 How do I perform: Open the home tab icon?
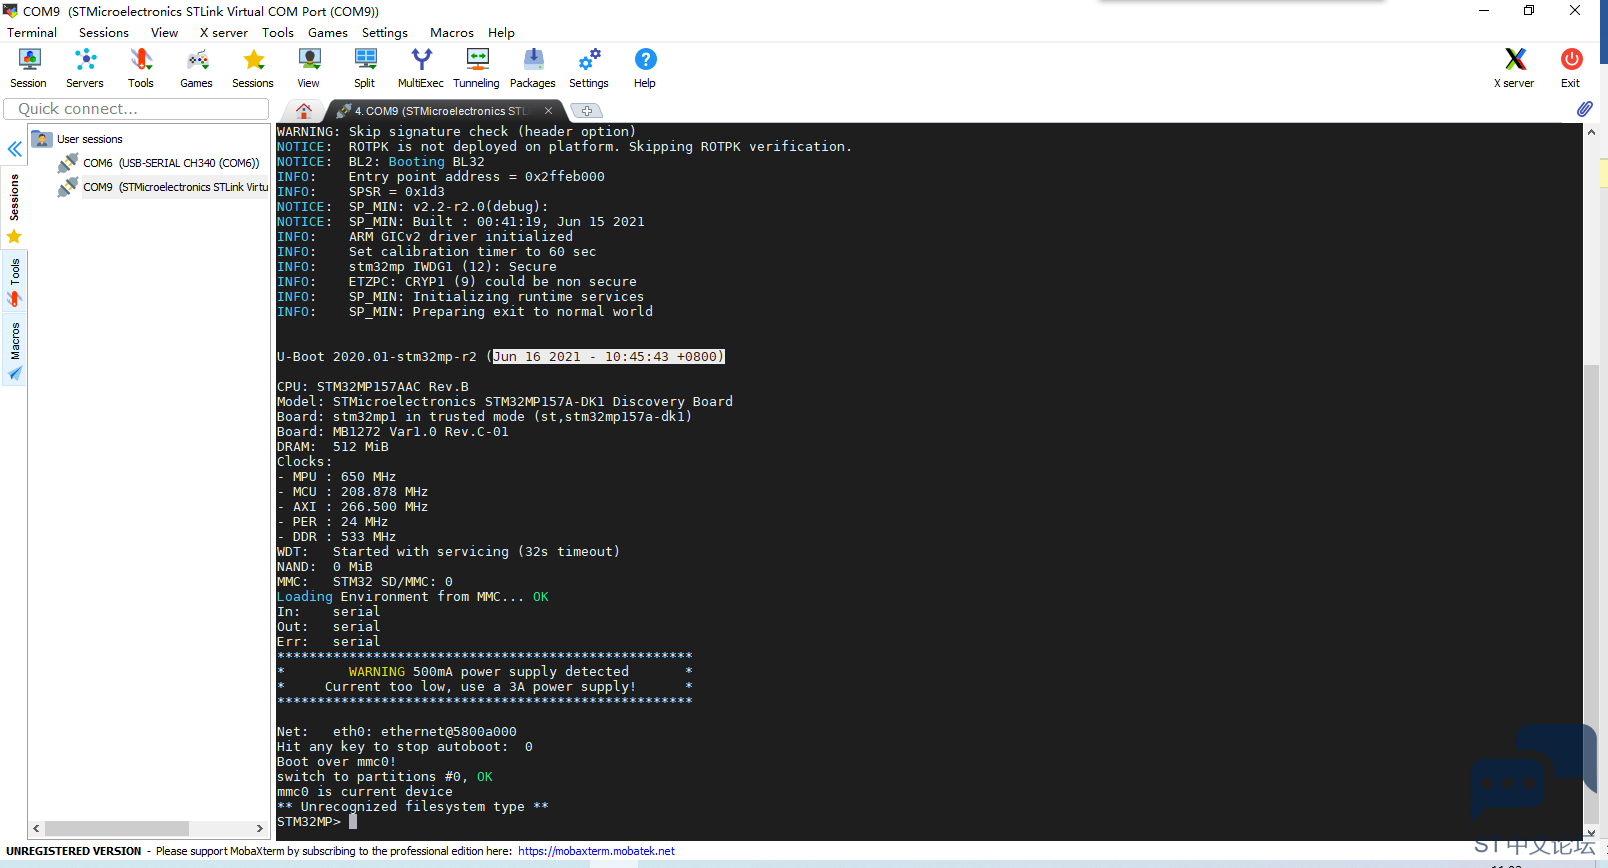click(304, 111)
